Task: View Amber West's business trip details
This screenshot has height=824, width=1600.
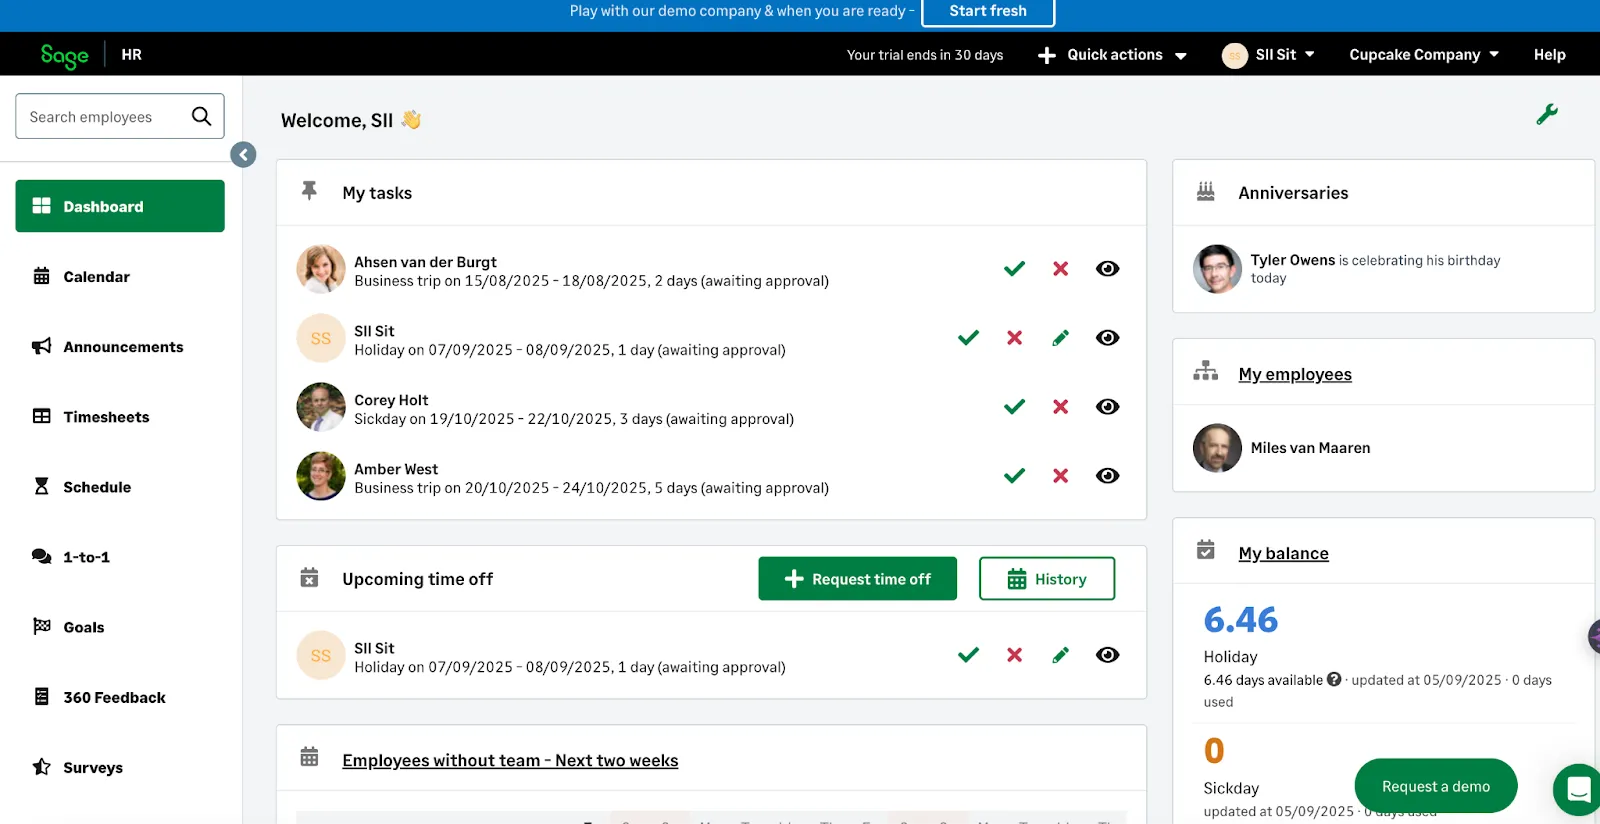Action: pos(1107,475)
